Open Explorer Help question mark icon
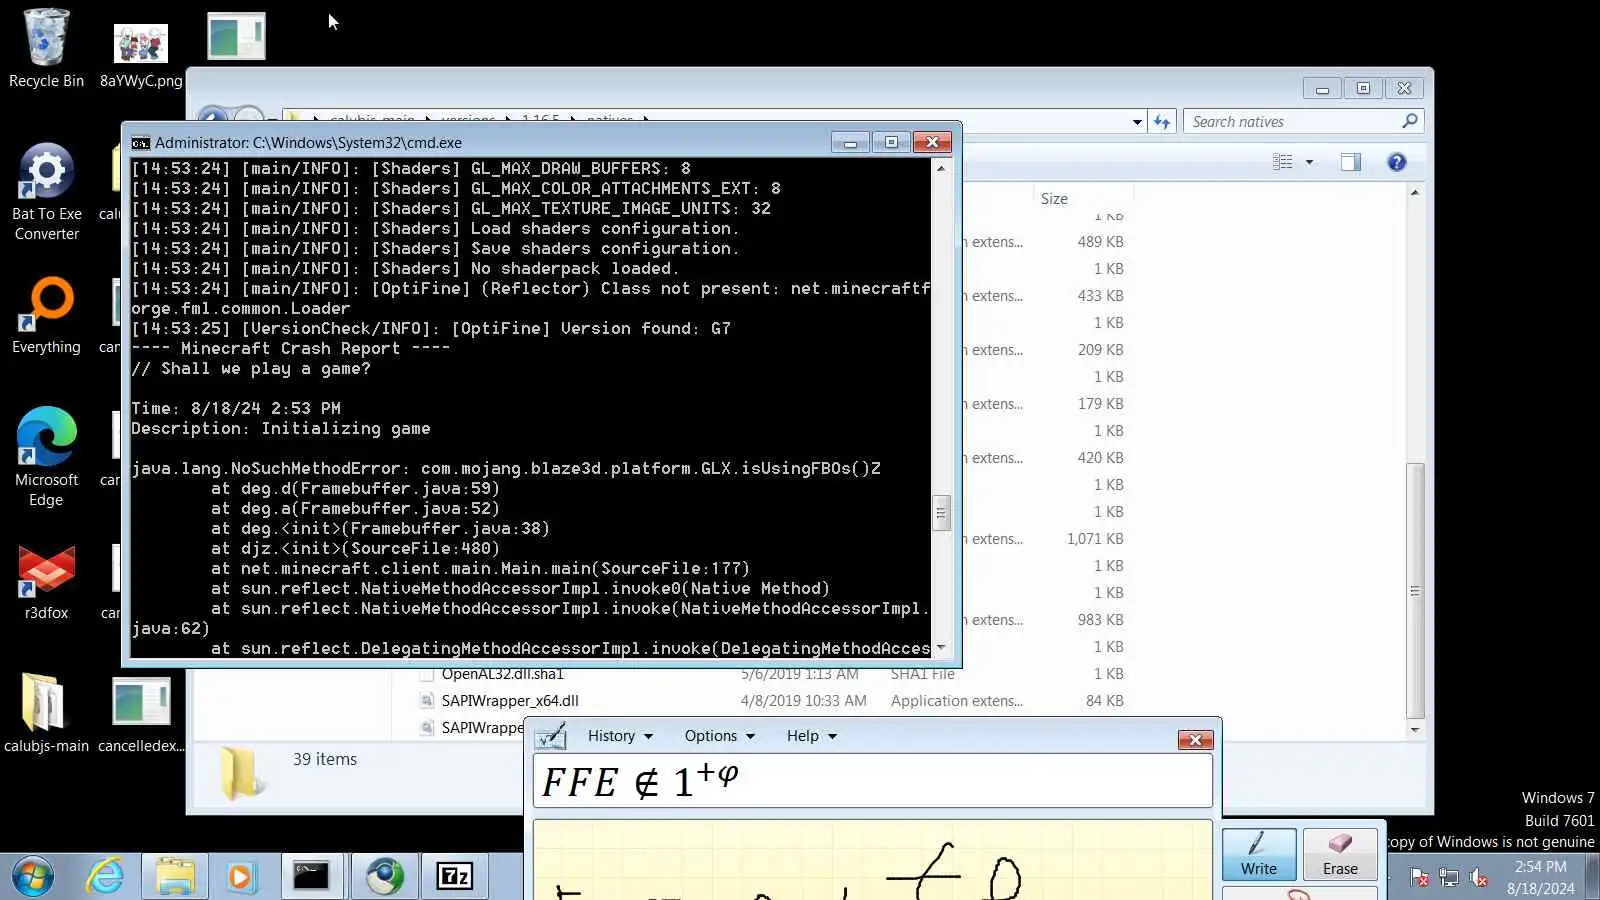 (x=1397, y=162)
